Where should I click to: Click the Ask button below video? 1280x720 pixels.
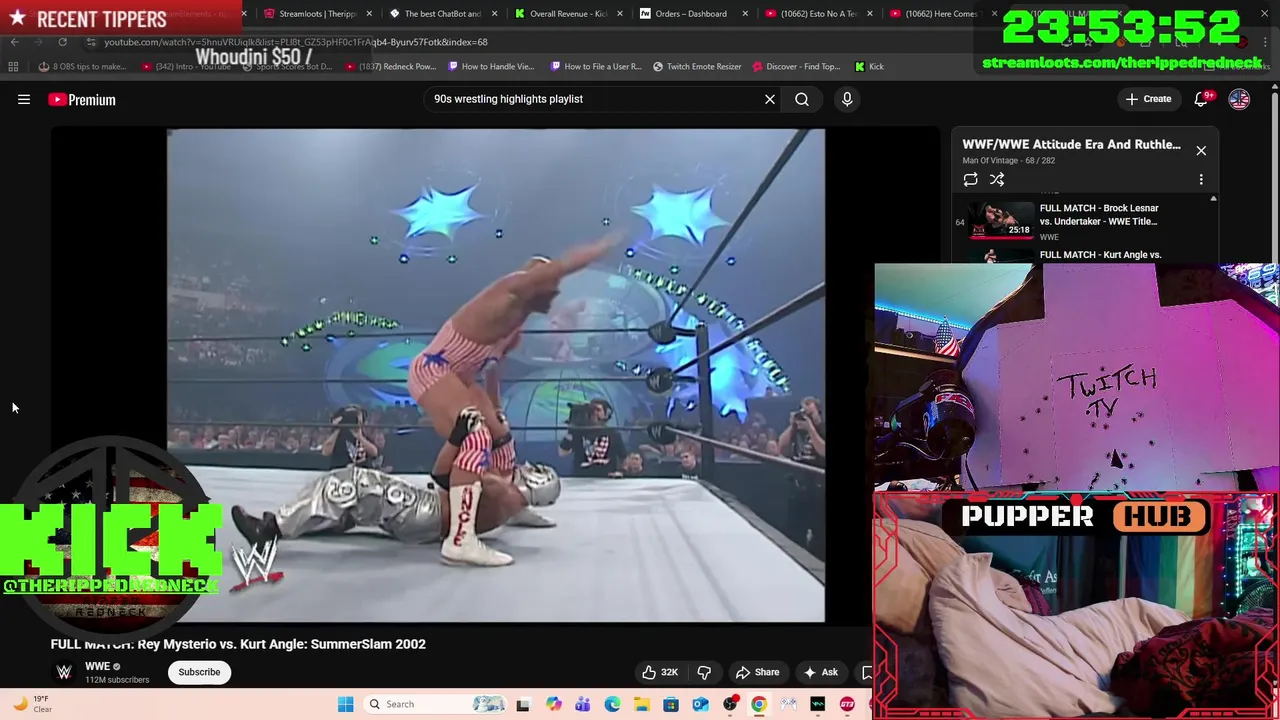point(820,672)
